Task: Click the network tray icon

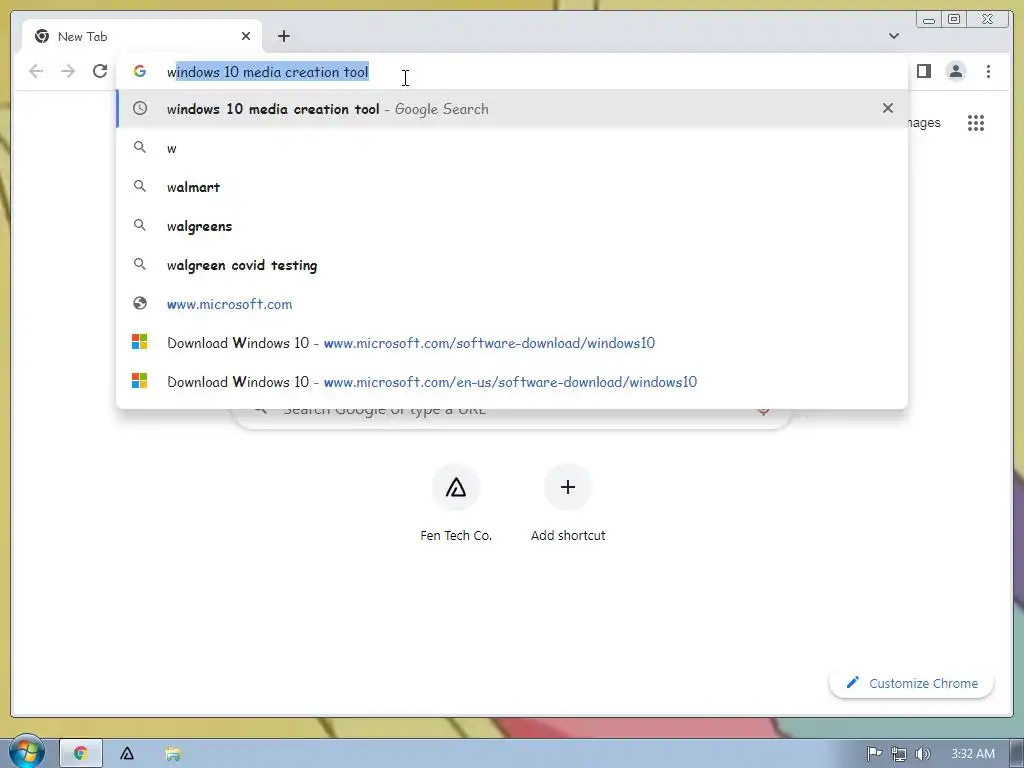Action: pos(899,754)
